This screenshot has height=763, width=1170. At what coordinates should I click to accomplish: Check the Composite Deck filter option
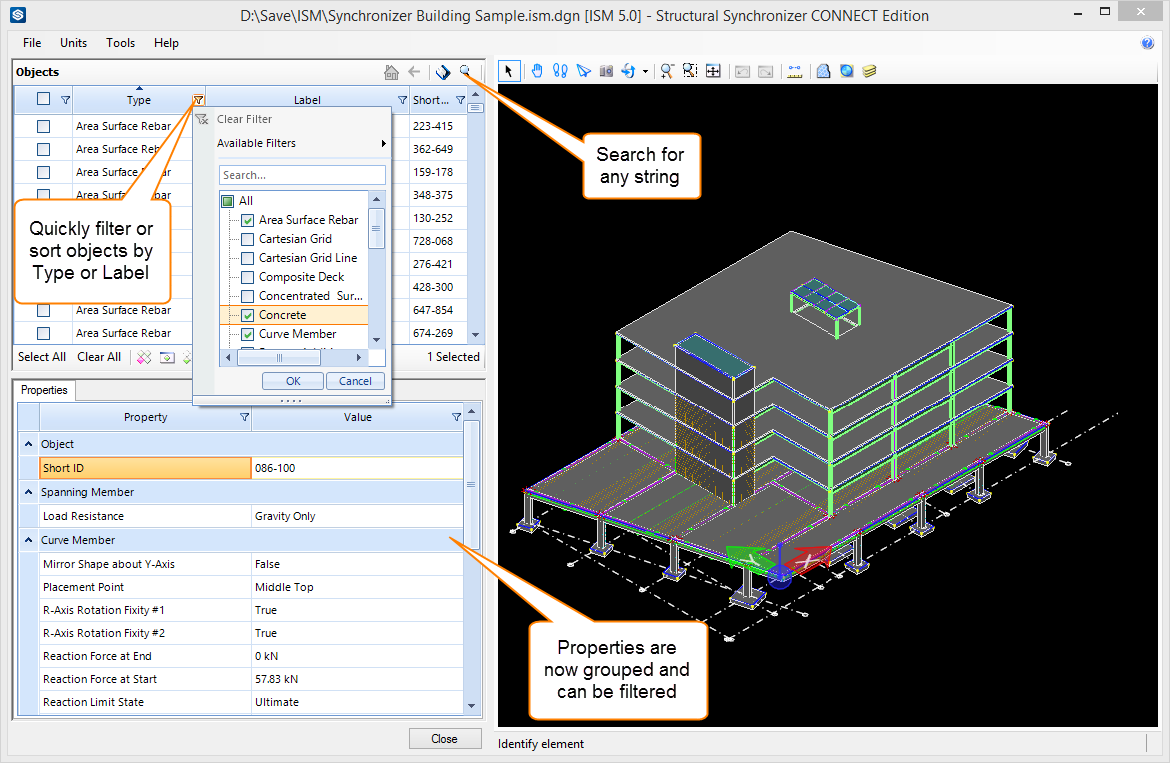[x=248, y=277]
